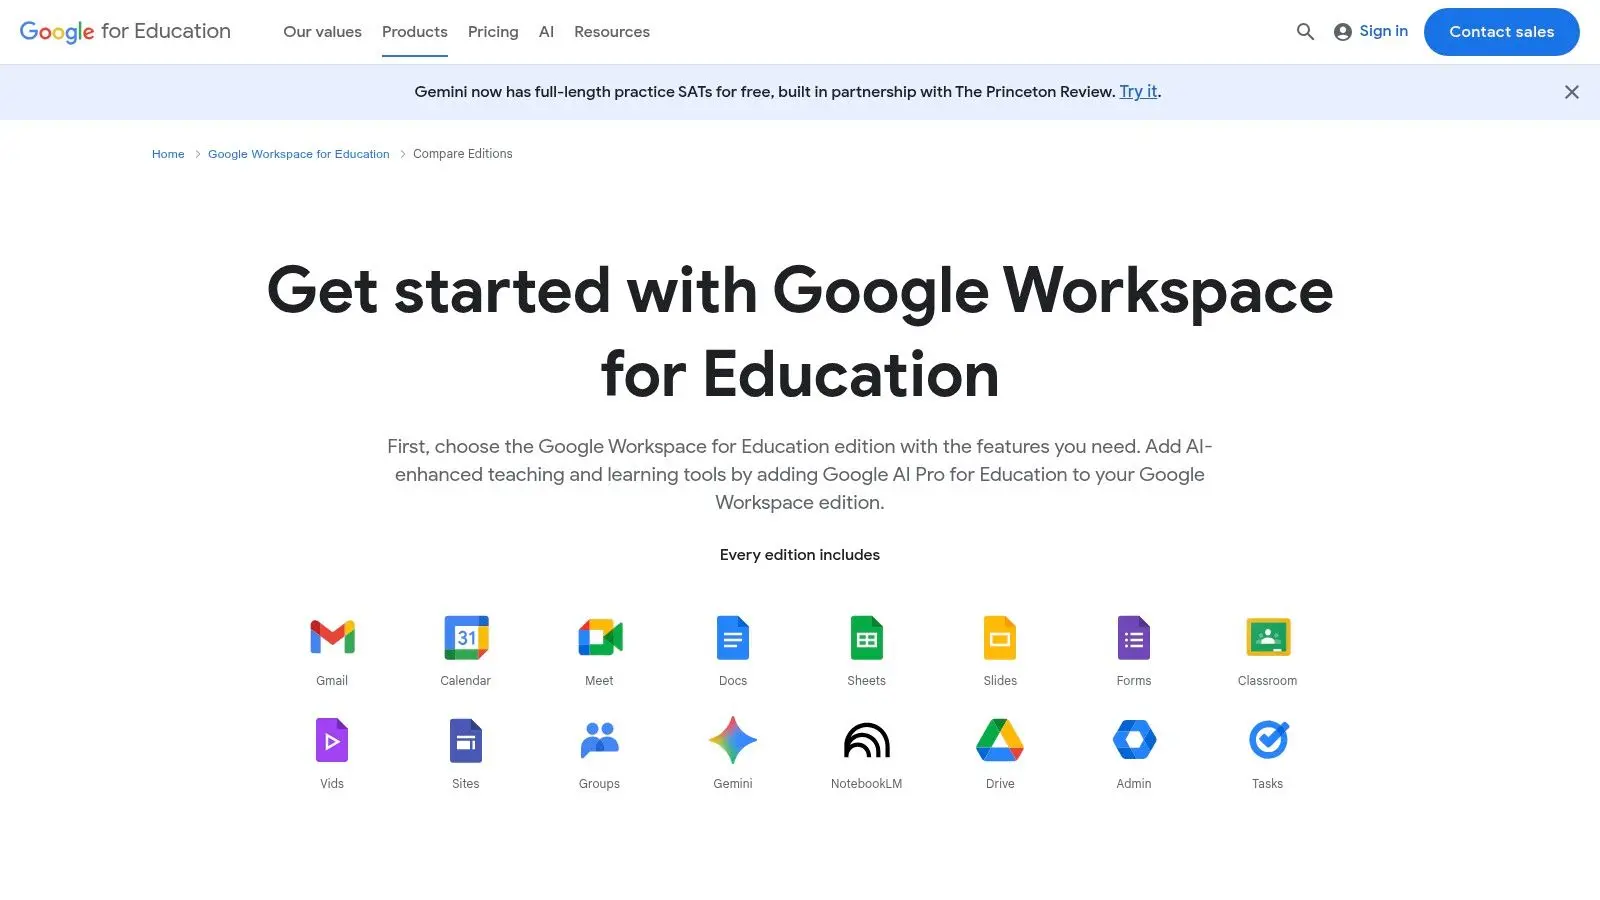The width and height of the screenshot is (1600, 900).
Task: Click the Vids icon
Action: 332,740
